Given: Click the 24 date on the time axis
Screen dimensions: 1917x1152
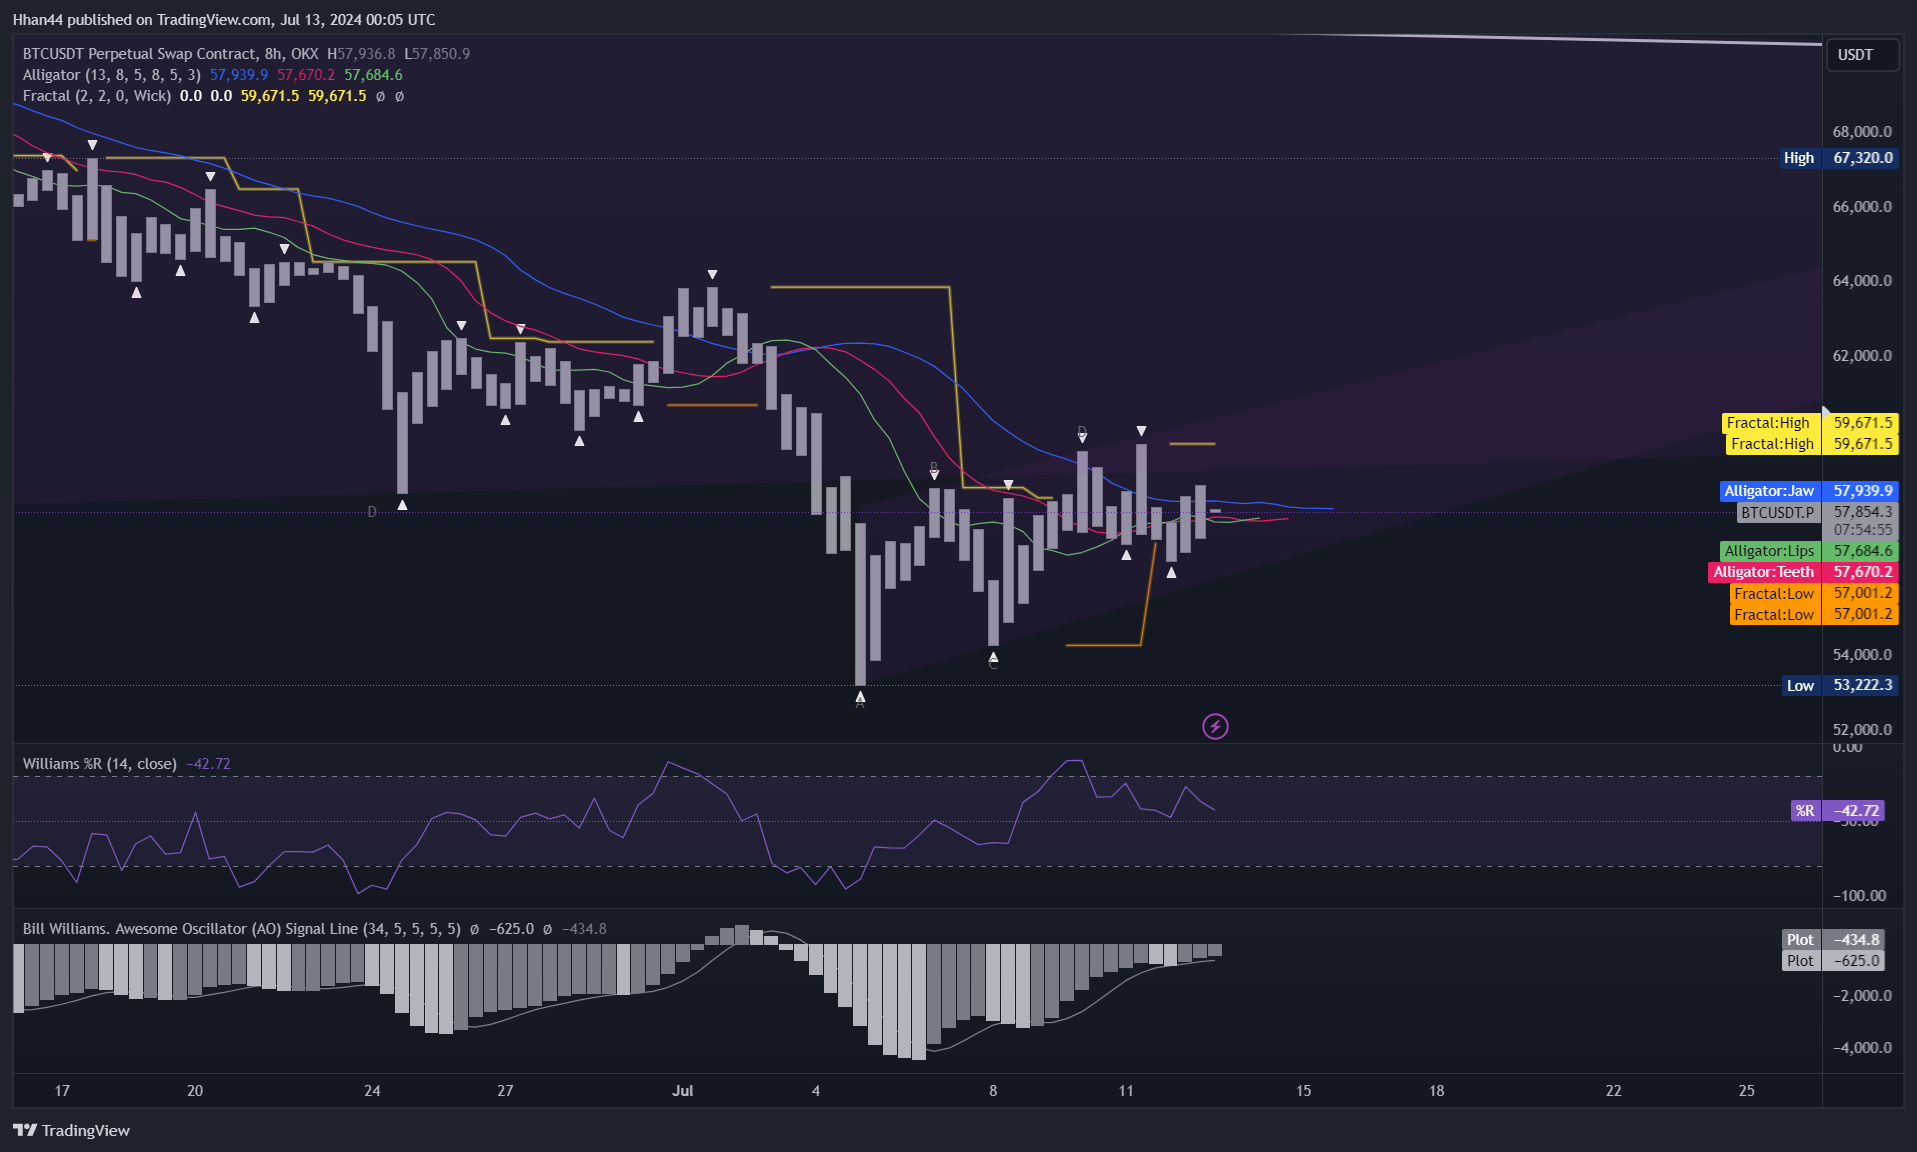Looking at the screenshot, I should (372, 1091).
